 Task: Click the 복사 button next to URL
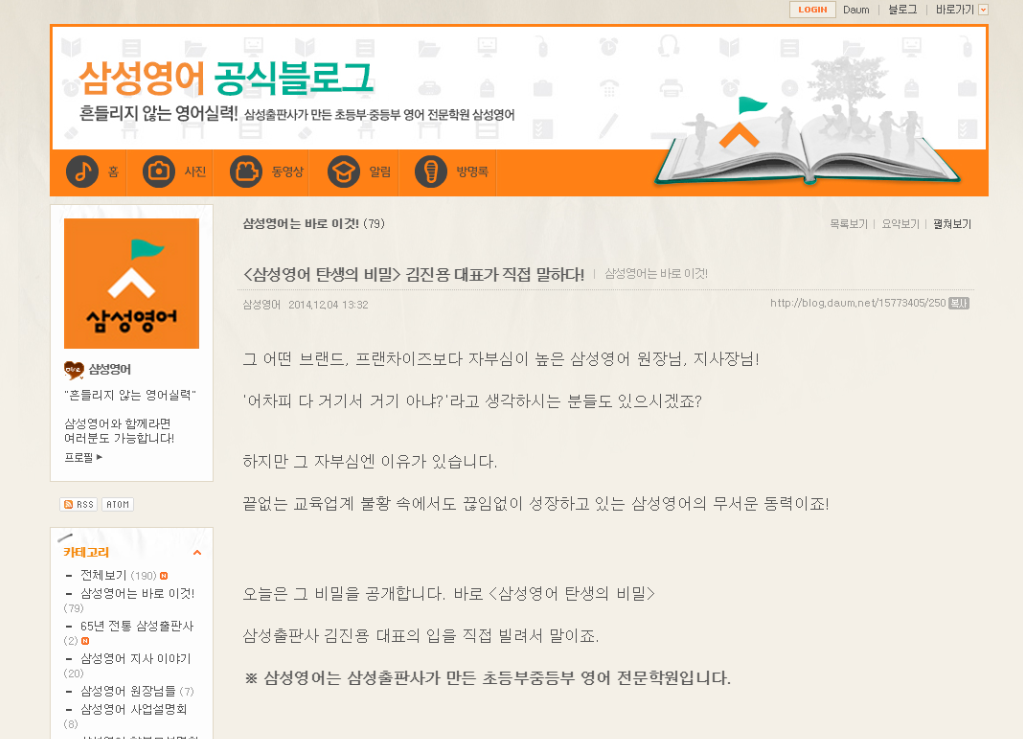(x=959, y=303)
